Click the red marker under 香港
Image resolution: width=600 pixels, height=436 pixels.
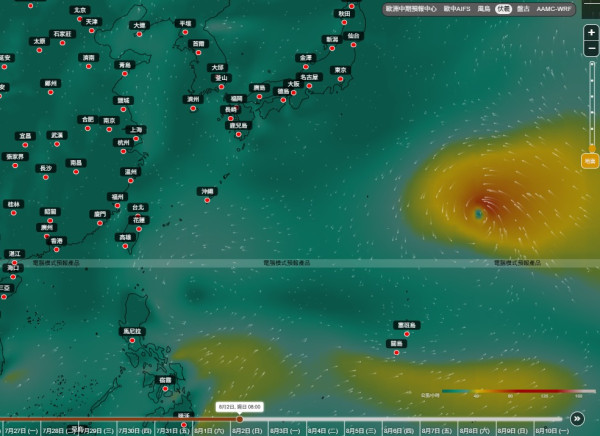point(57,250)
